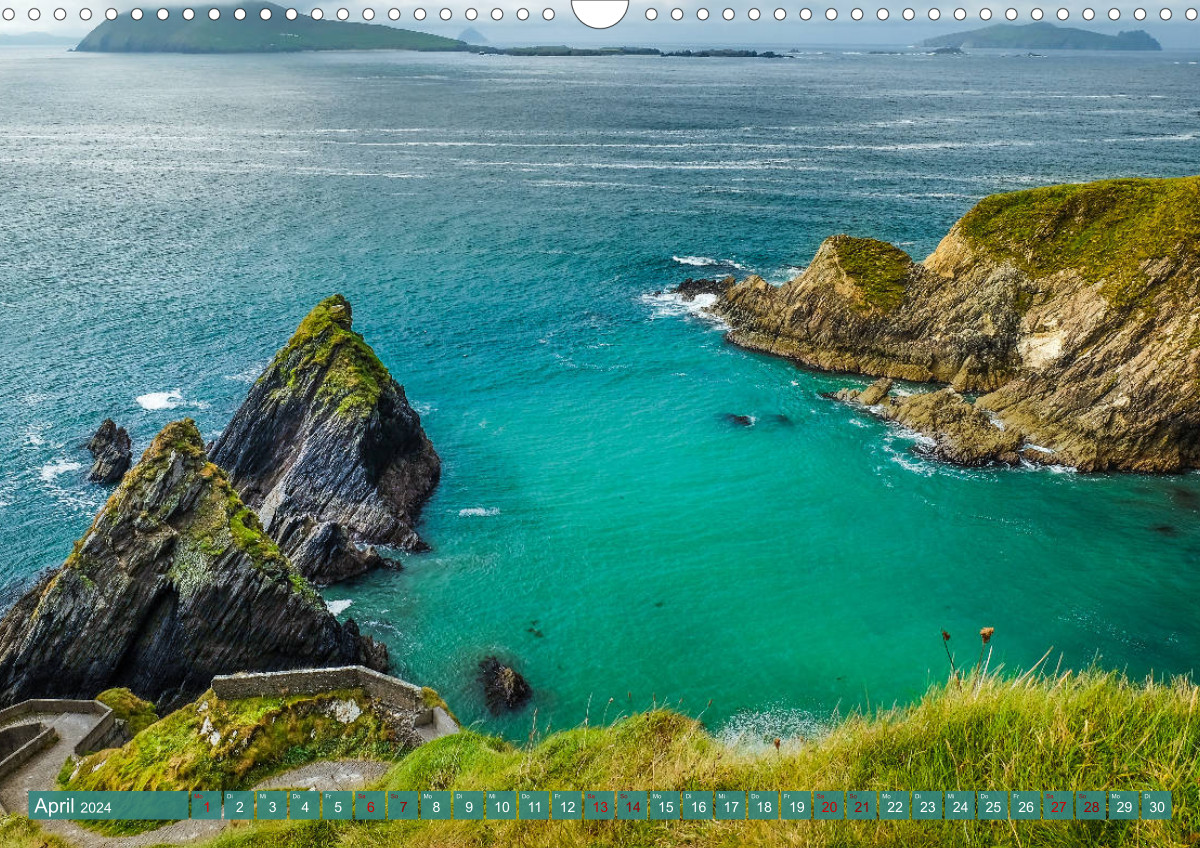This screenshot has width=1200, height=848.
Task: Choose Sunday 7 date box
Action: 403,806
